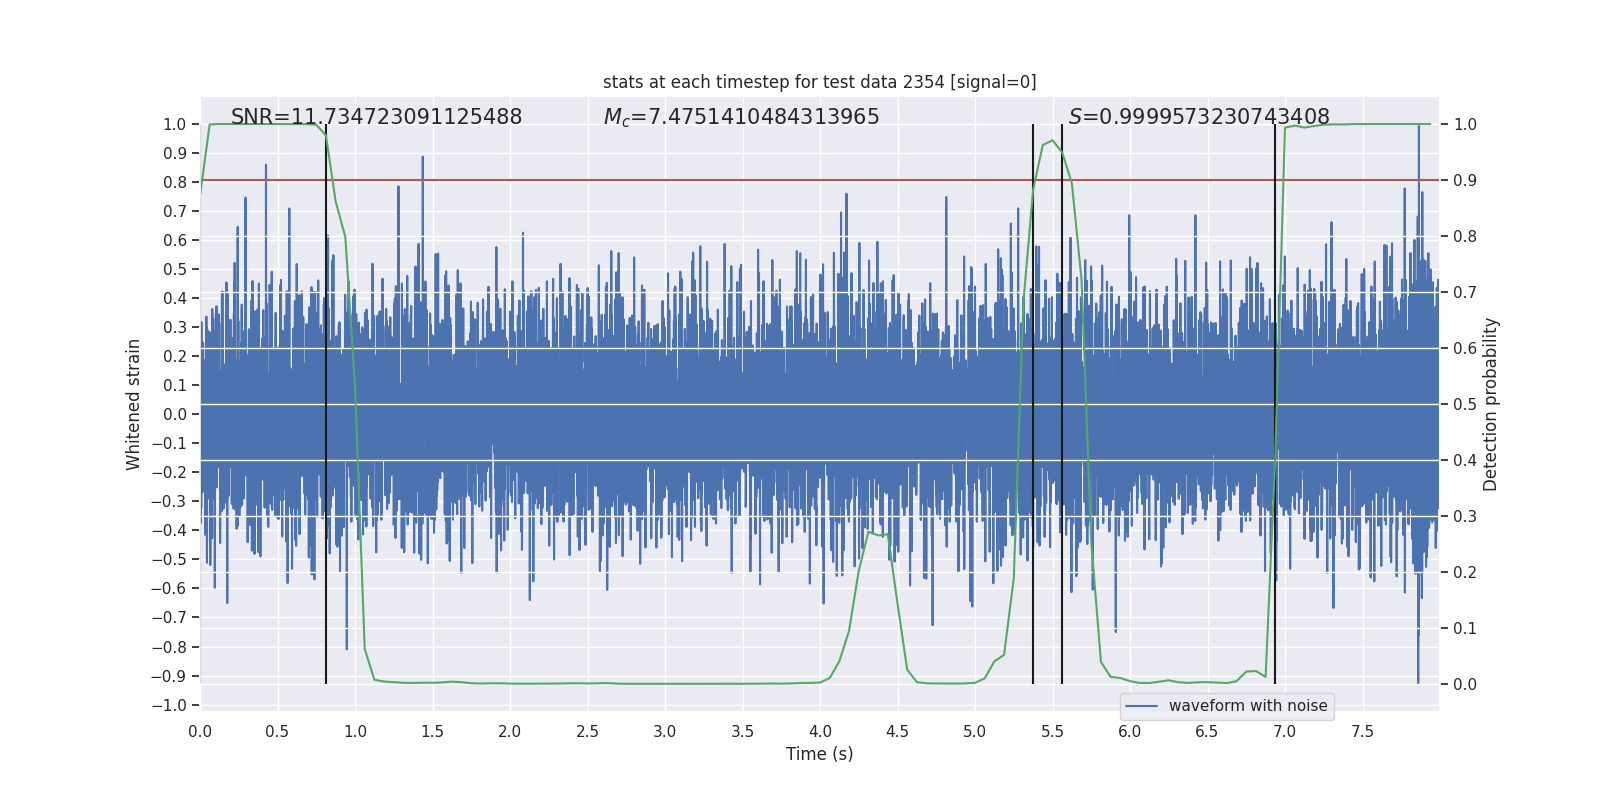Click the −1.0 tick on strain axis

pos(169,705)
